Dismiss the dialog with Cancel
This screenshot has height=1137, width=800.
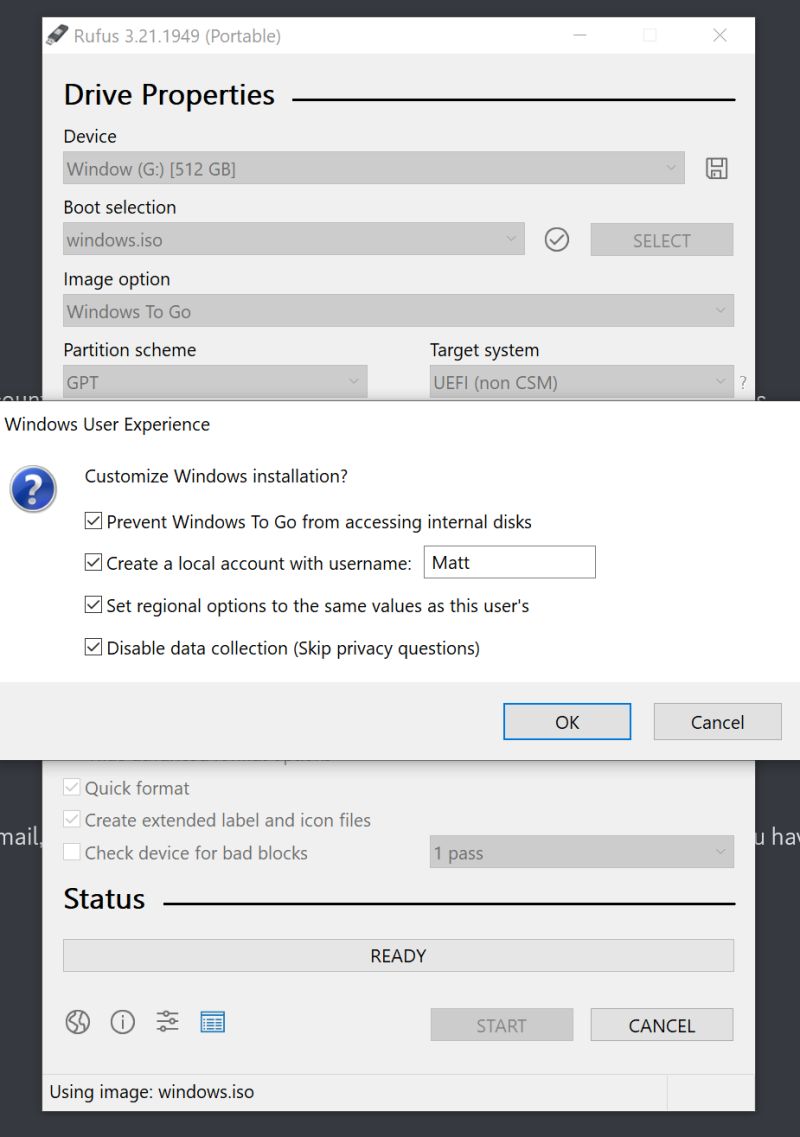point(717,721)
